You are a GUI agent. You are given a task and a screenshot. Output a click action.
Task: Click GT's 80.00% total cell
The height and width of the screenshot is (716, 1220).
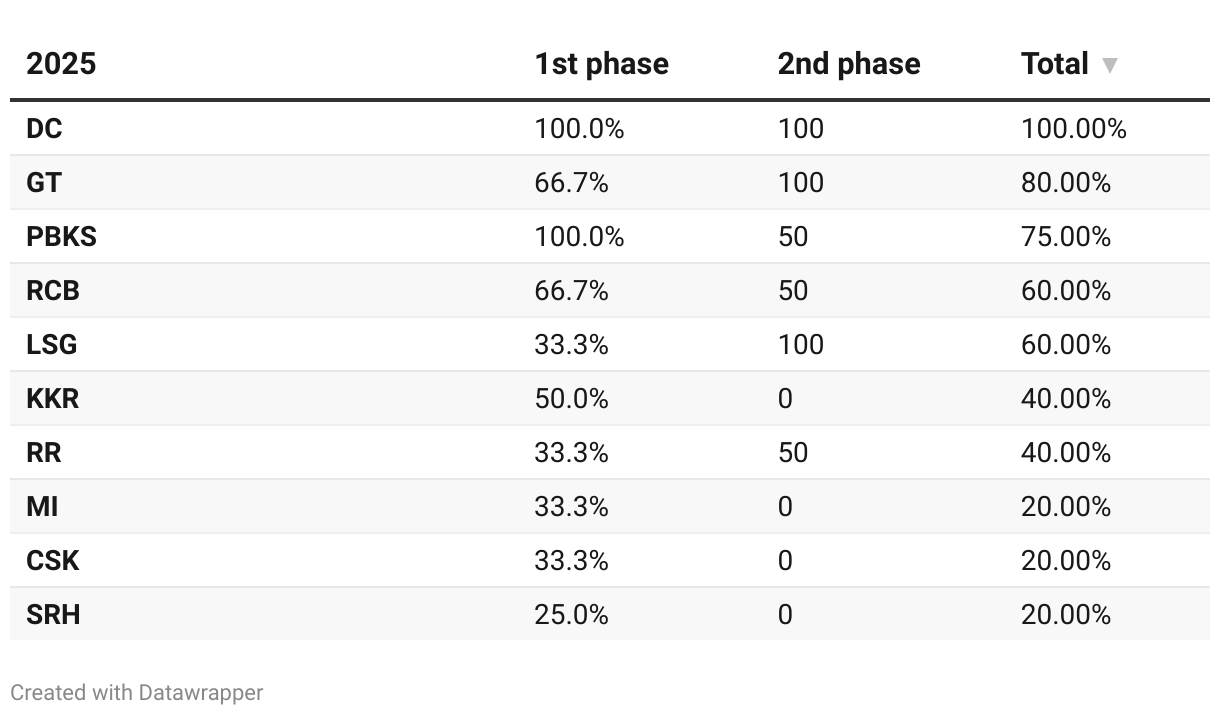pyautogui.click(x=1065, y=183)
